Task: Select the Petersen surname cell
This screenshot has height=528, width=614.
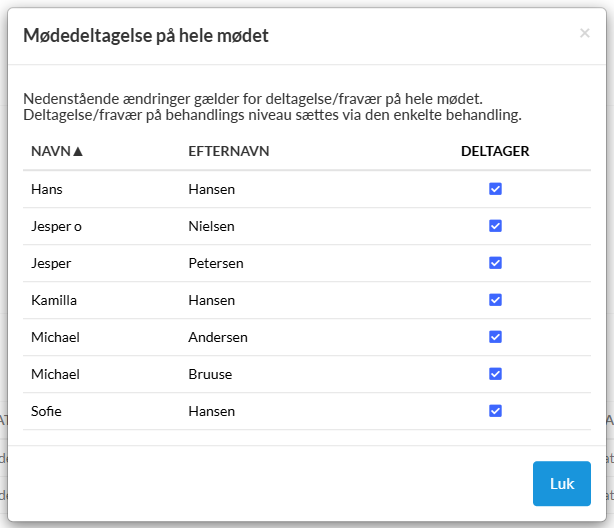Action: click(x=216, y=263)
